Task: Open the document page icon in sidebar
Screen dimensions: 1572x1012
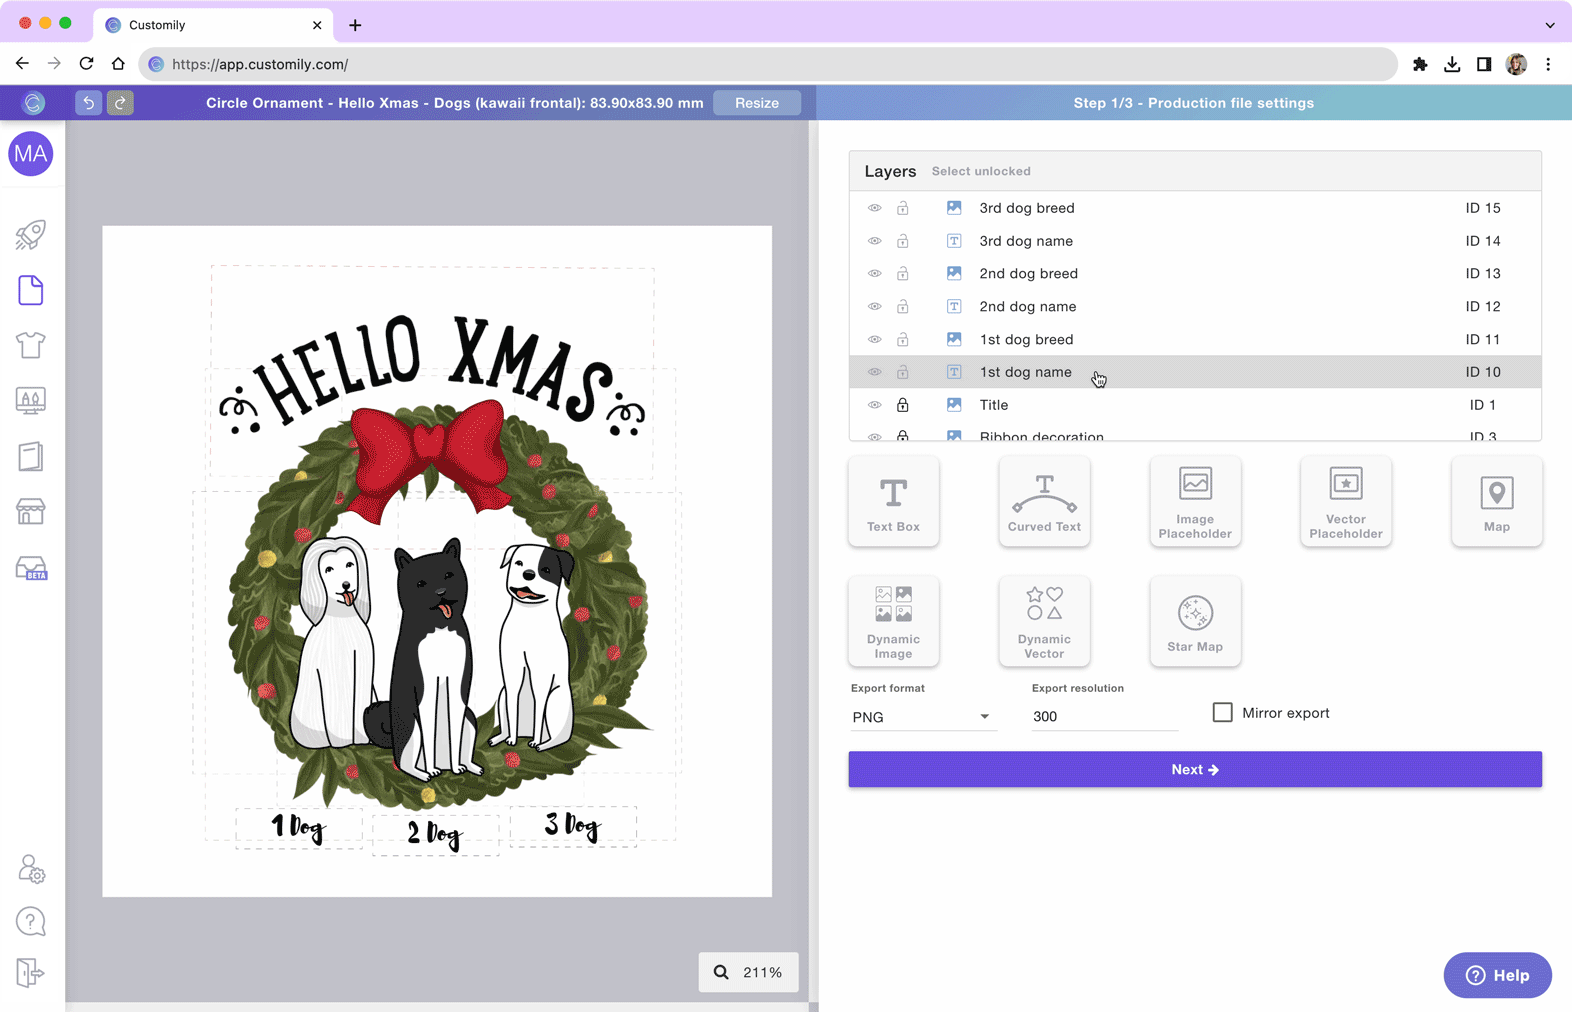Action: tap(31, 290)
